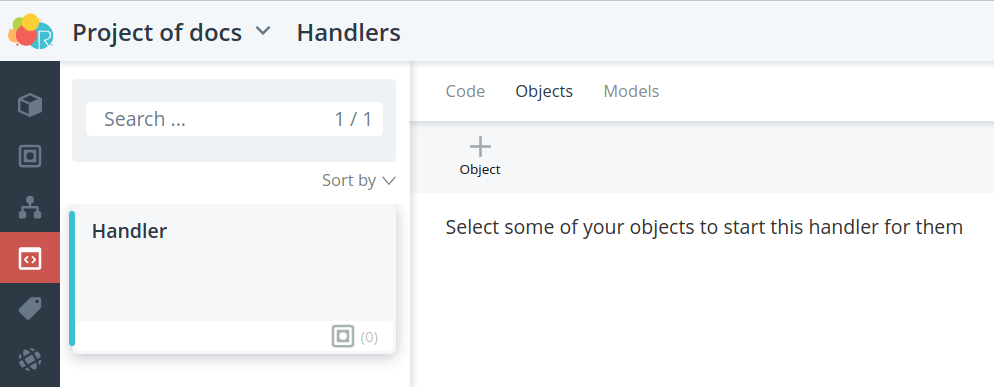Image resolution: width=994 pixels, height=387 pixels.
Task: Click the Project of docs title
Action: pyautogui.click(x=157, y=32)
